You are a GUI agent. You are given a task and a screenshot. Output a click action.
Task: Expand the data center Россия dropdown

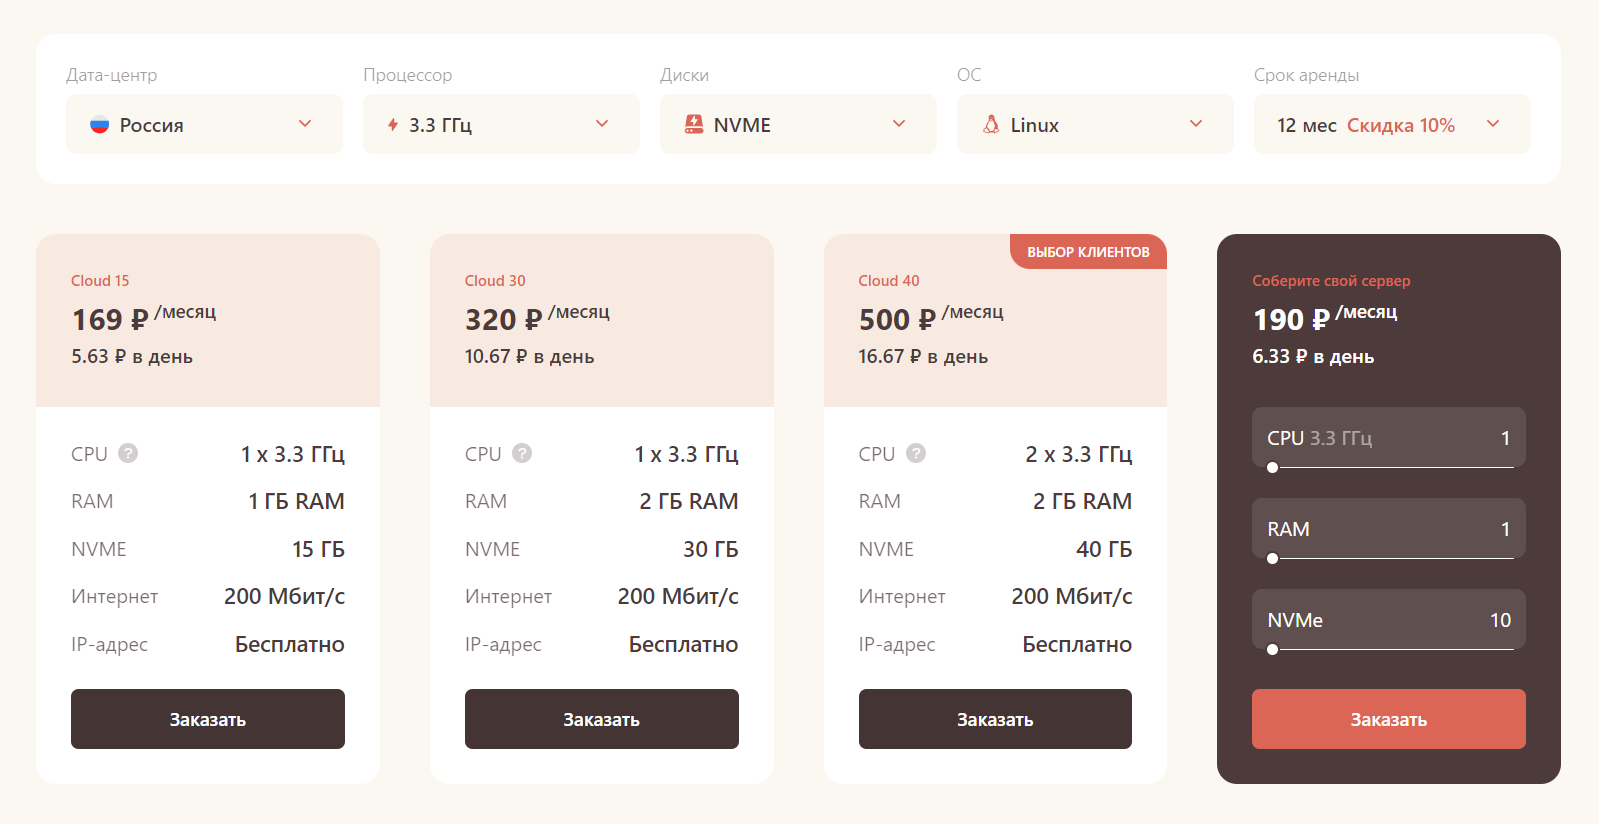tap(305, 124)
